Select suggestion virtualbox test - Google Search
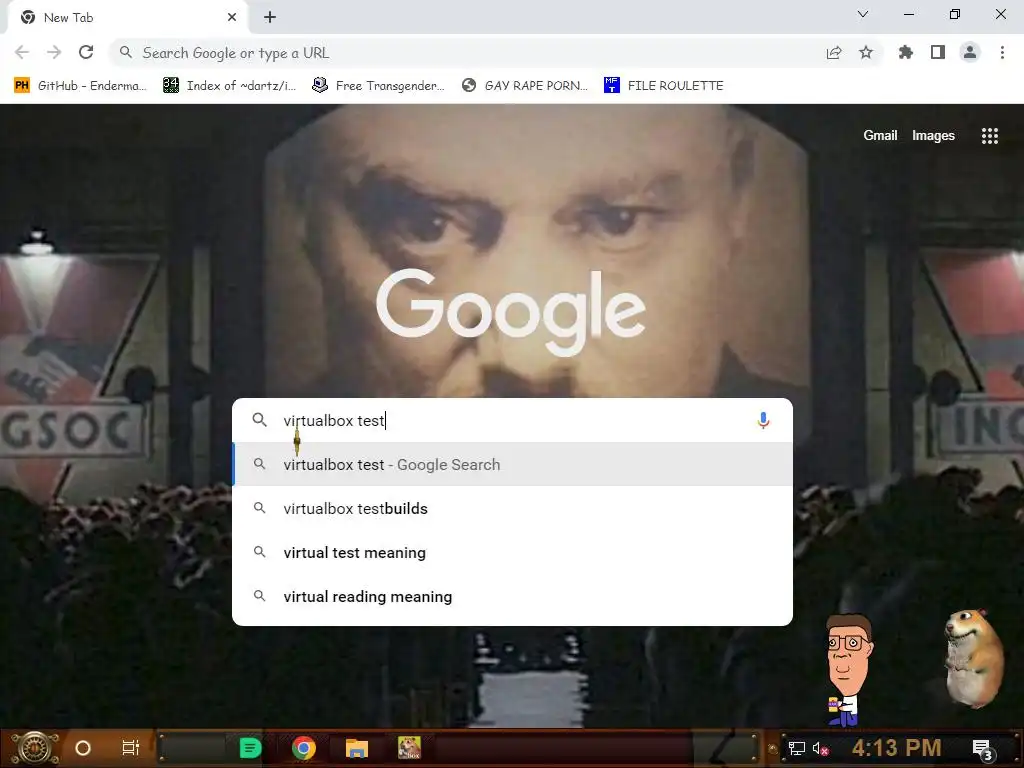Screen dimensions: 1024x768 tap(513, 464)
